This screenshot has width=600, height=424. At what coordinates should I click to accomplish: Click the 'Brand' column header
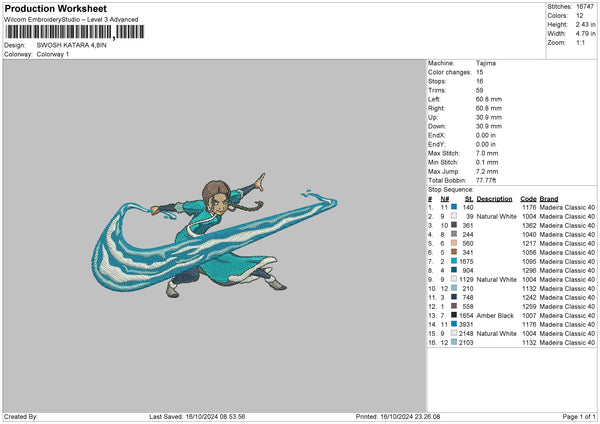tap(549, 199)
